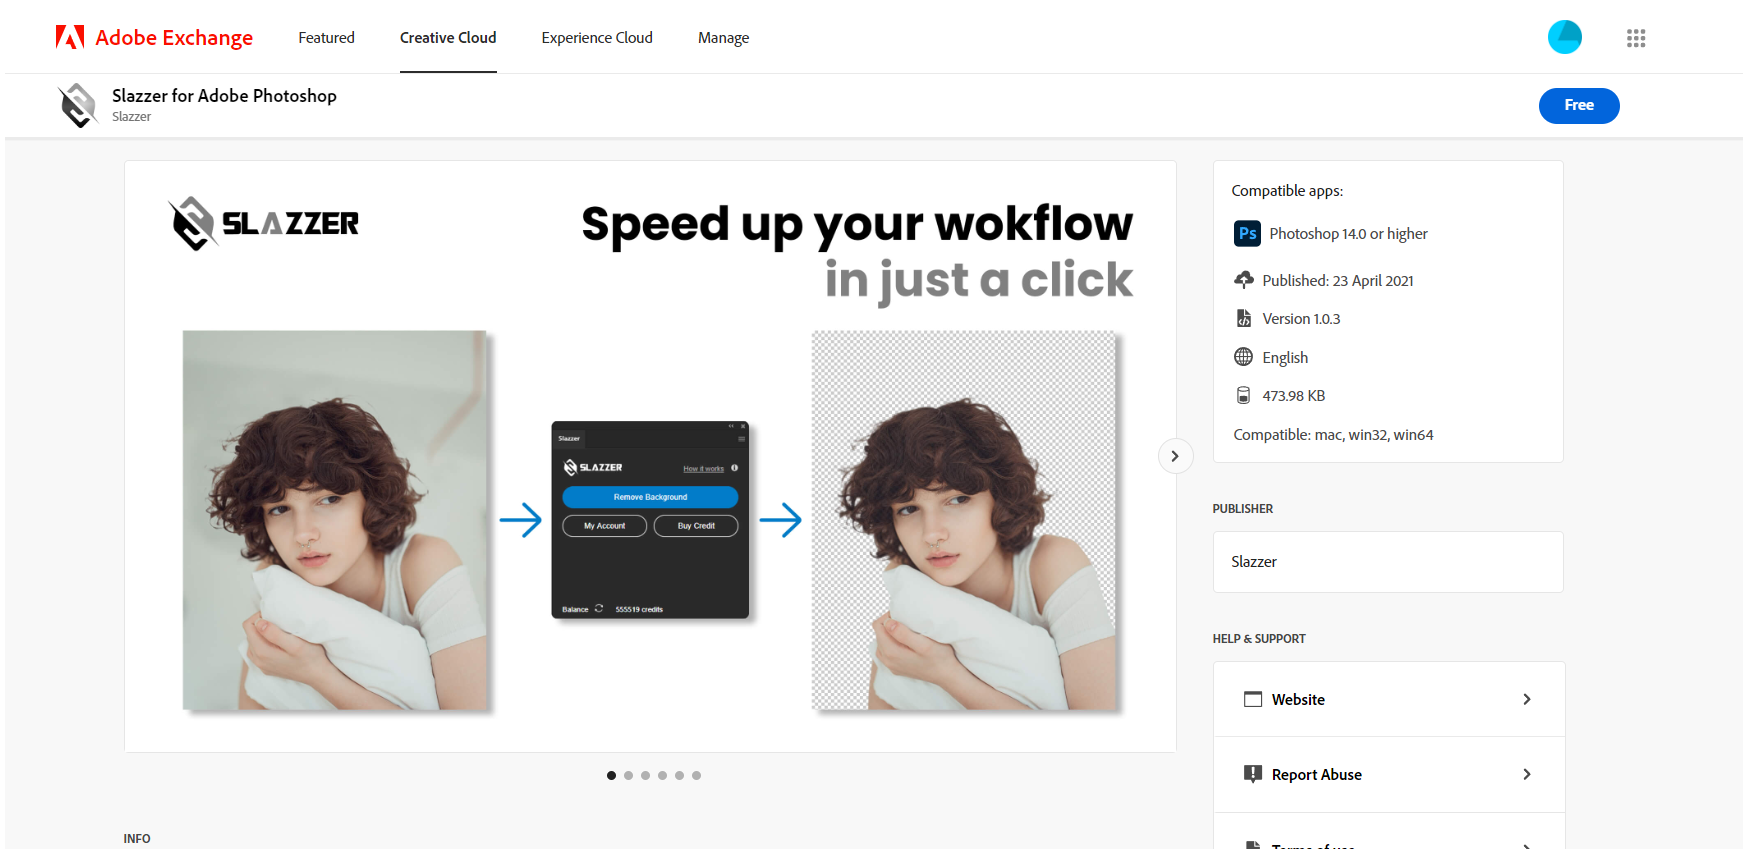Select the second carousel dot
1748x854 pixels.
coord(628,776)
